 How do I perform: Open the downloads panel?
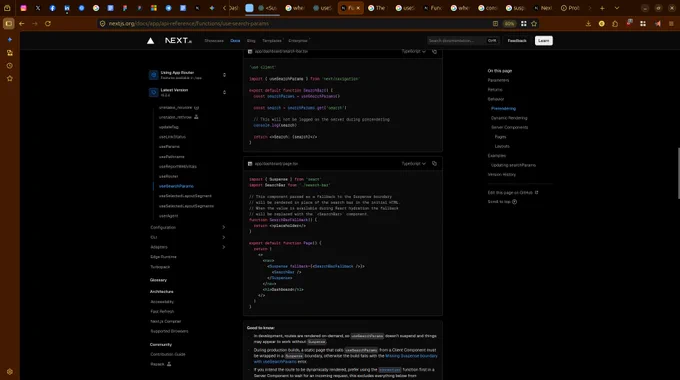click(x=588, y=23)
